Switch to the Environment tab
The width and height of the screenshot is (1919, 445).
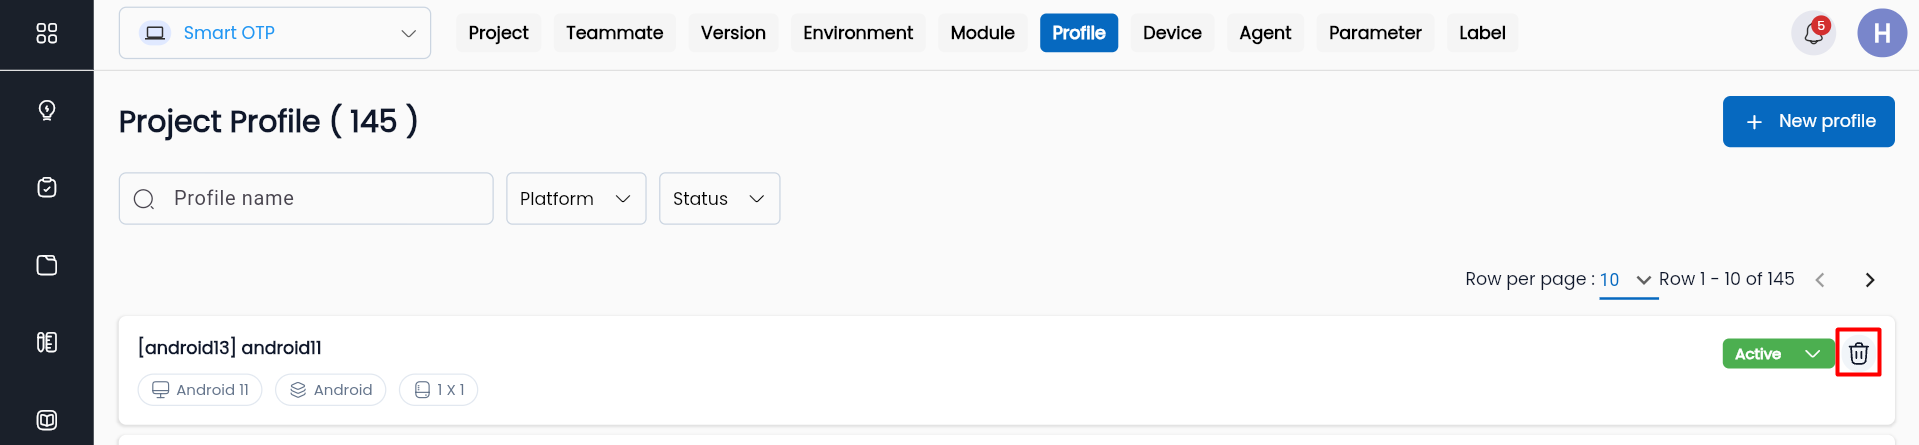(x=857, y=33)
